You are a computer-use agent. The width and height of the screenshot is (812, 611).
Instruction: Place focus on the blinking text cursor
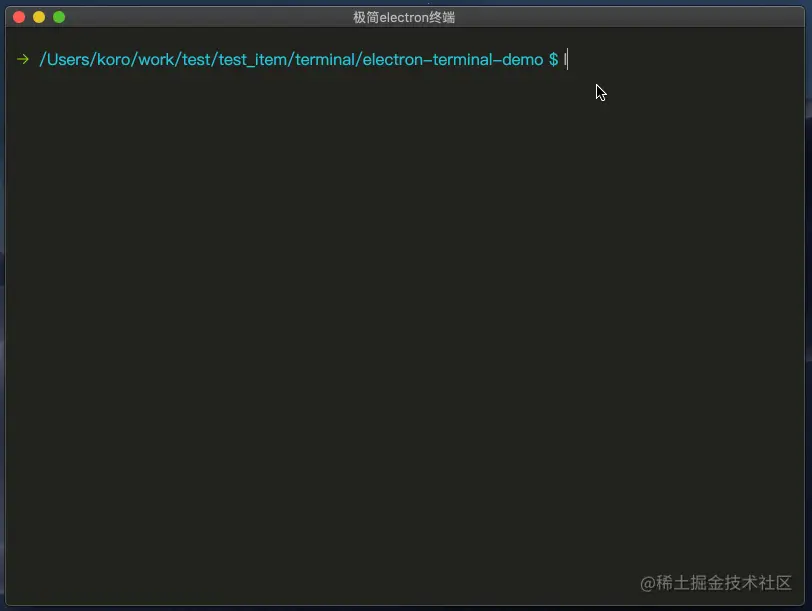[566, 59]
